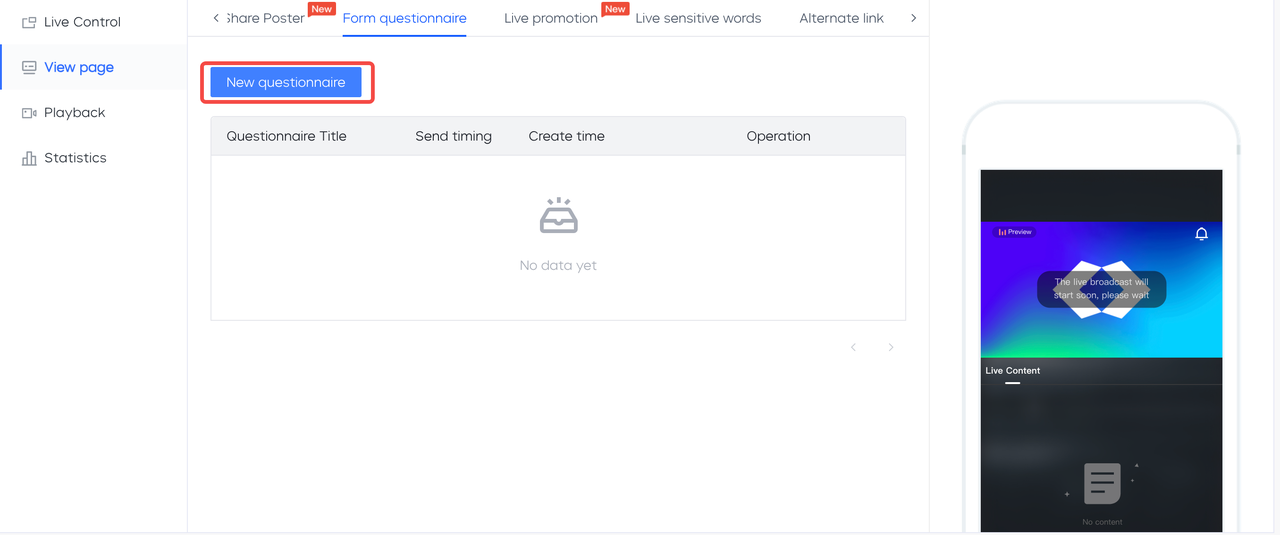Viewport: 1280px width, 535px height.
Task: Click the Live Control sidebar icon
Action: tap(29, 22)
